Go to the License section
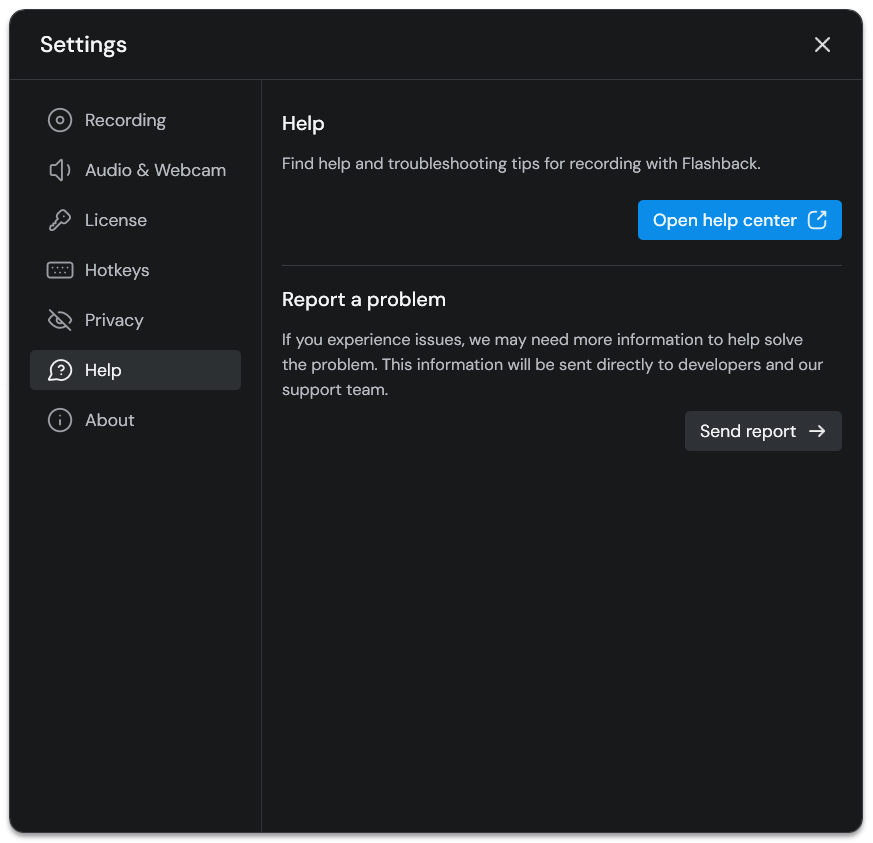 116,220
